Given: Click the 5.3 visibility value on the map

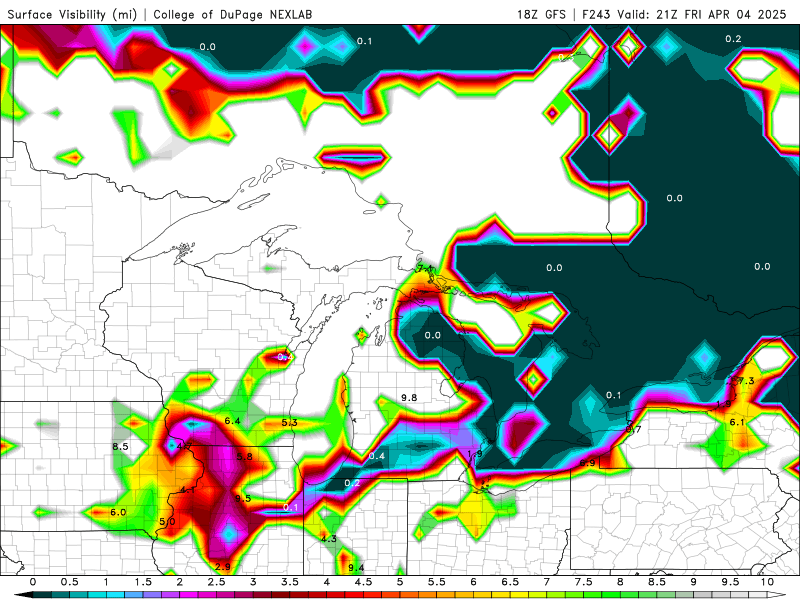Looking at the screenshot, I should click(x=289, y=422).
